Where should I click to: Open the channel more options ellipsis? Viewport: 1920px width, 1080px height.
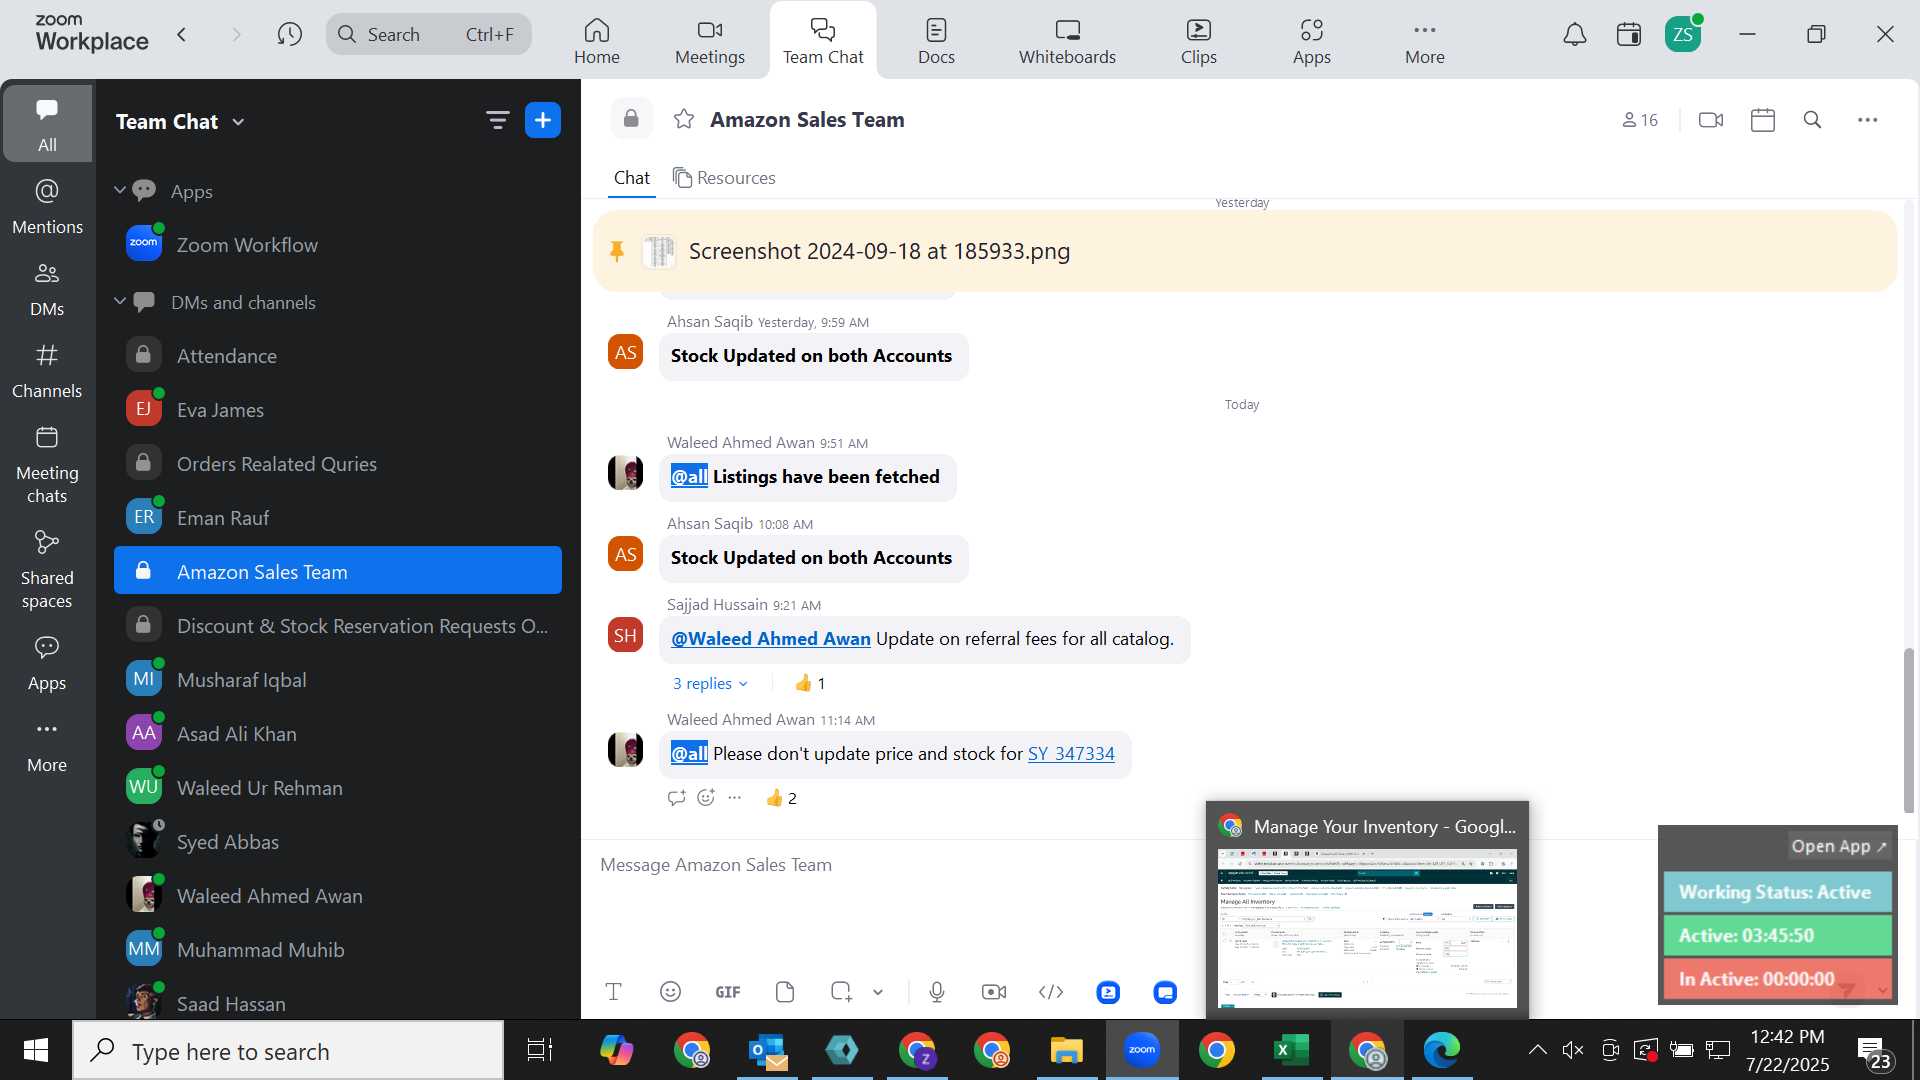(1867, 120)
